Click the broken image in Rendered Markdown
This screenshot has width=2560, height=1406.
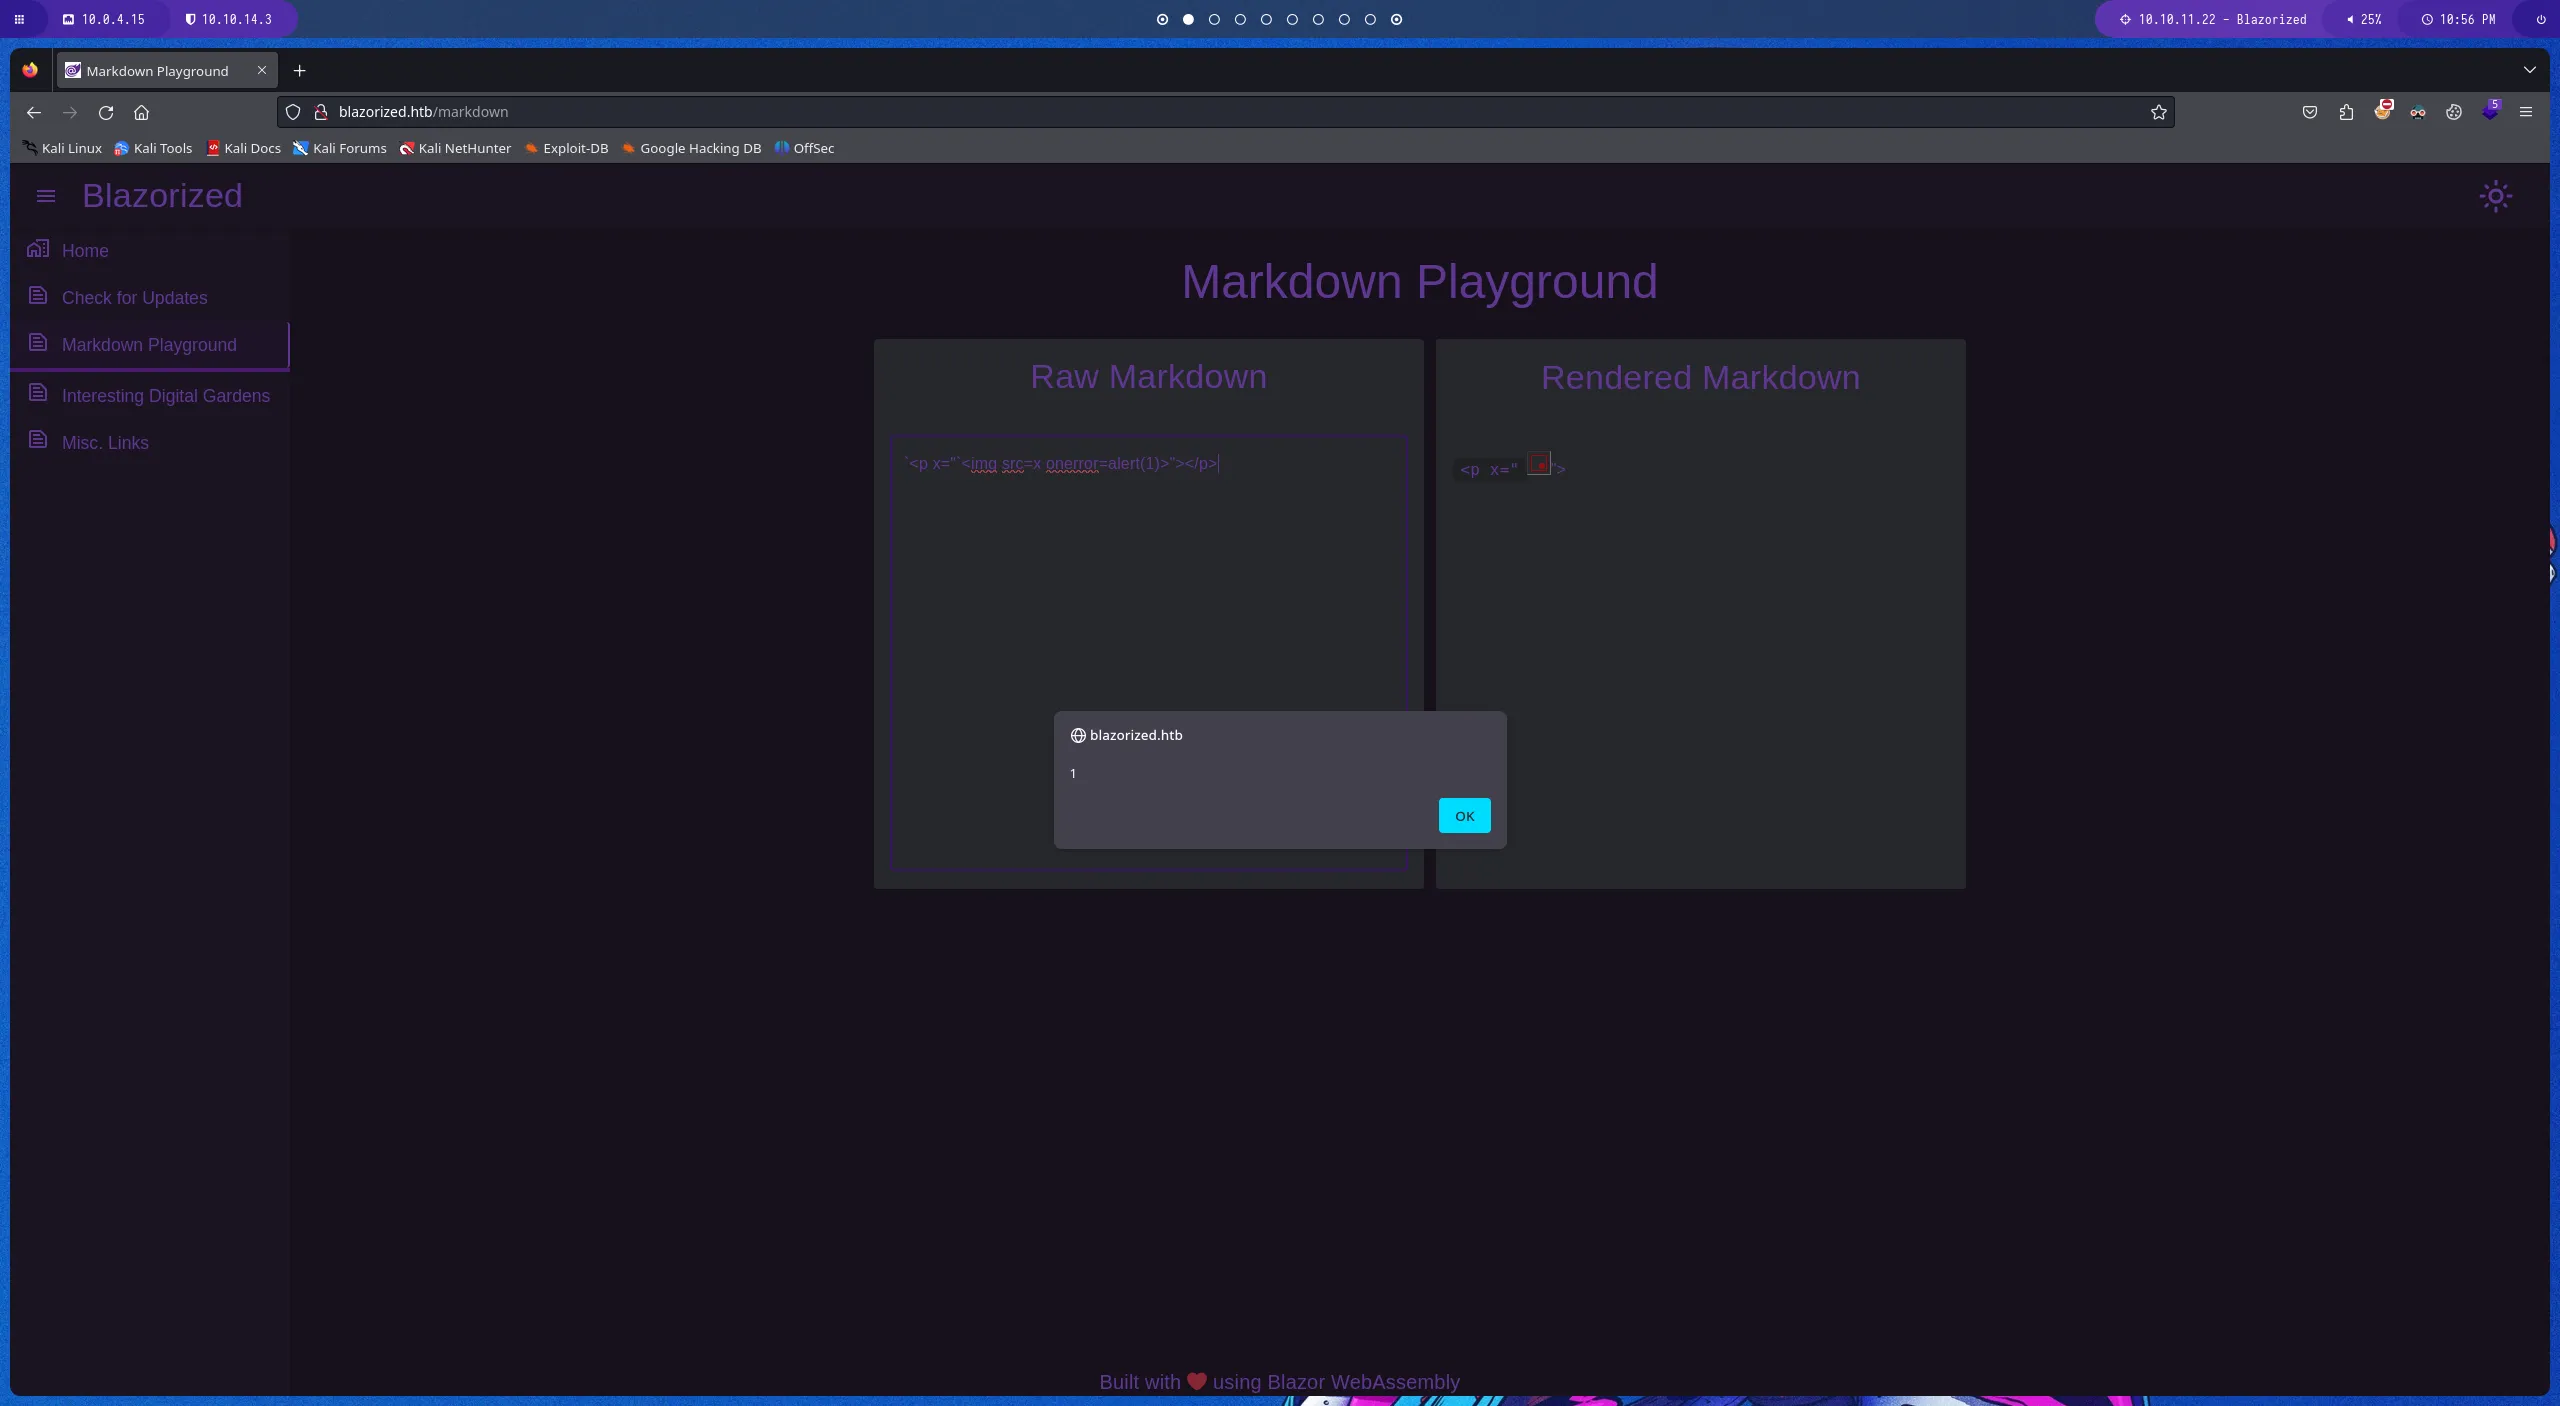(x=1538, y=465)
